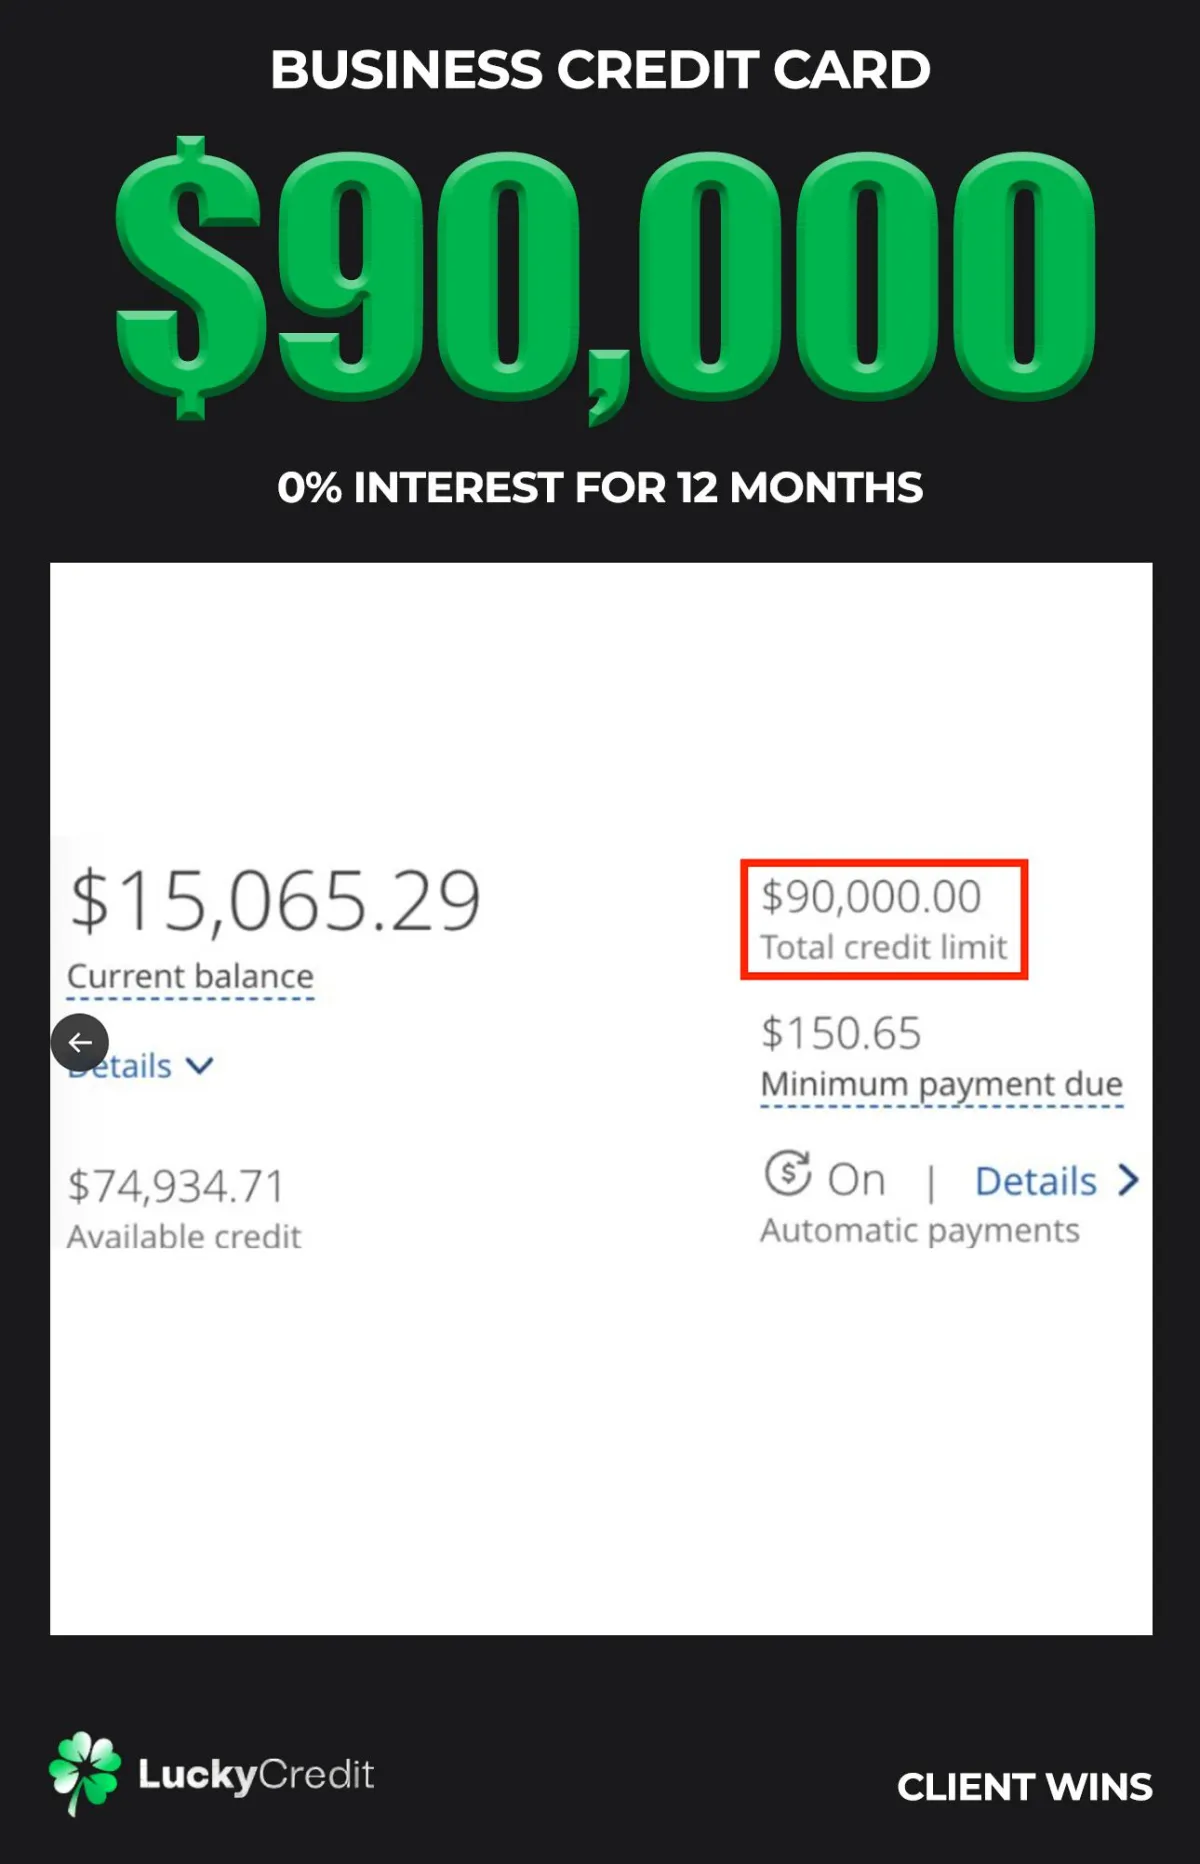Click the BUSINESS CREDIT CARD heading
1200x1864 pixels.
click(600, 69)
